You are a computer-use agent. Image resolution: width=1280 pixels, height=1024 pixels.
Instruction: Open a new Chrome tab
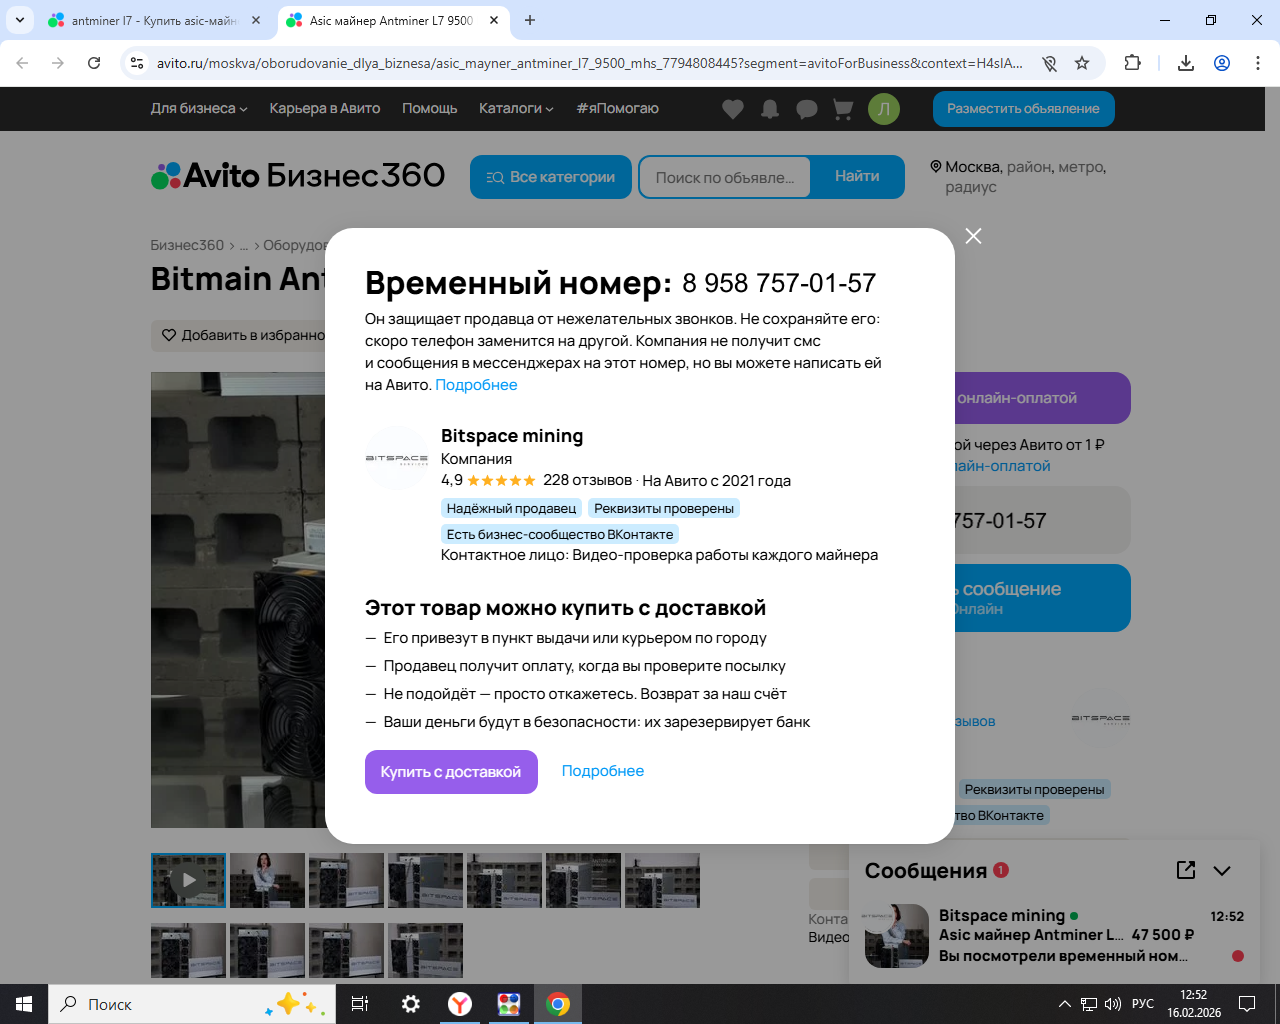[530, 20]
